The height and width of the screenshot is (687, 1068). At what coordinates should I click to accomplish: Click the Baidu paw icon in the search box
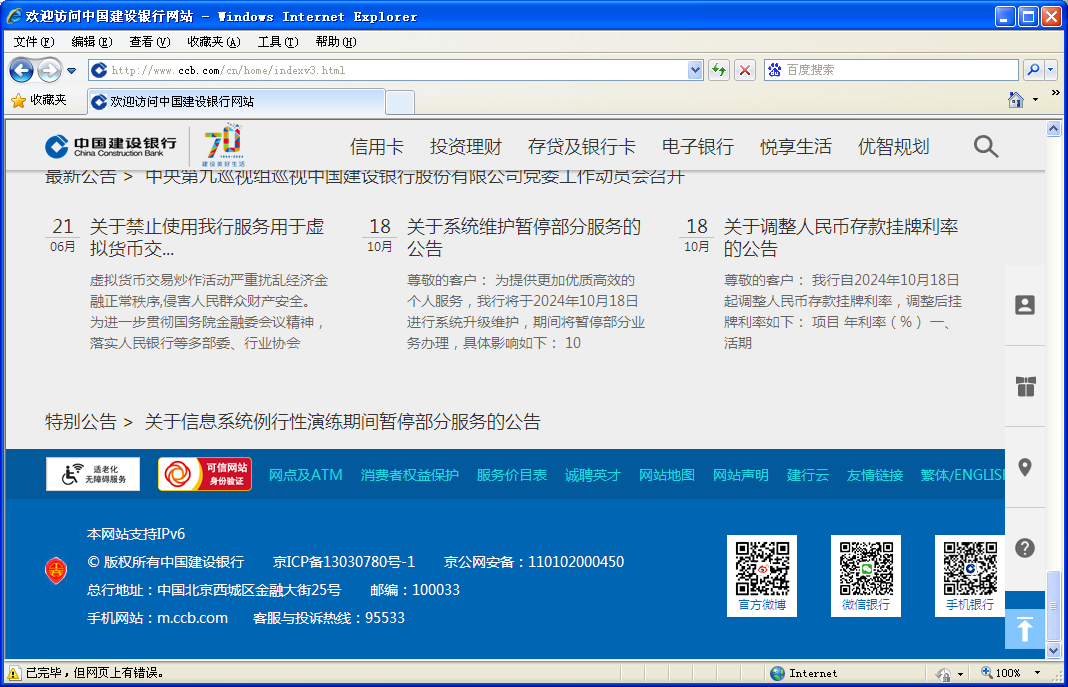point(774,69)
